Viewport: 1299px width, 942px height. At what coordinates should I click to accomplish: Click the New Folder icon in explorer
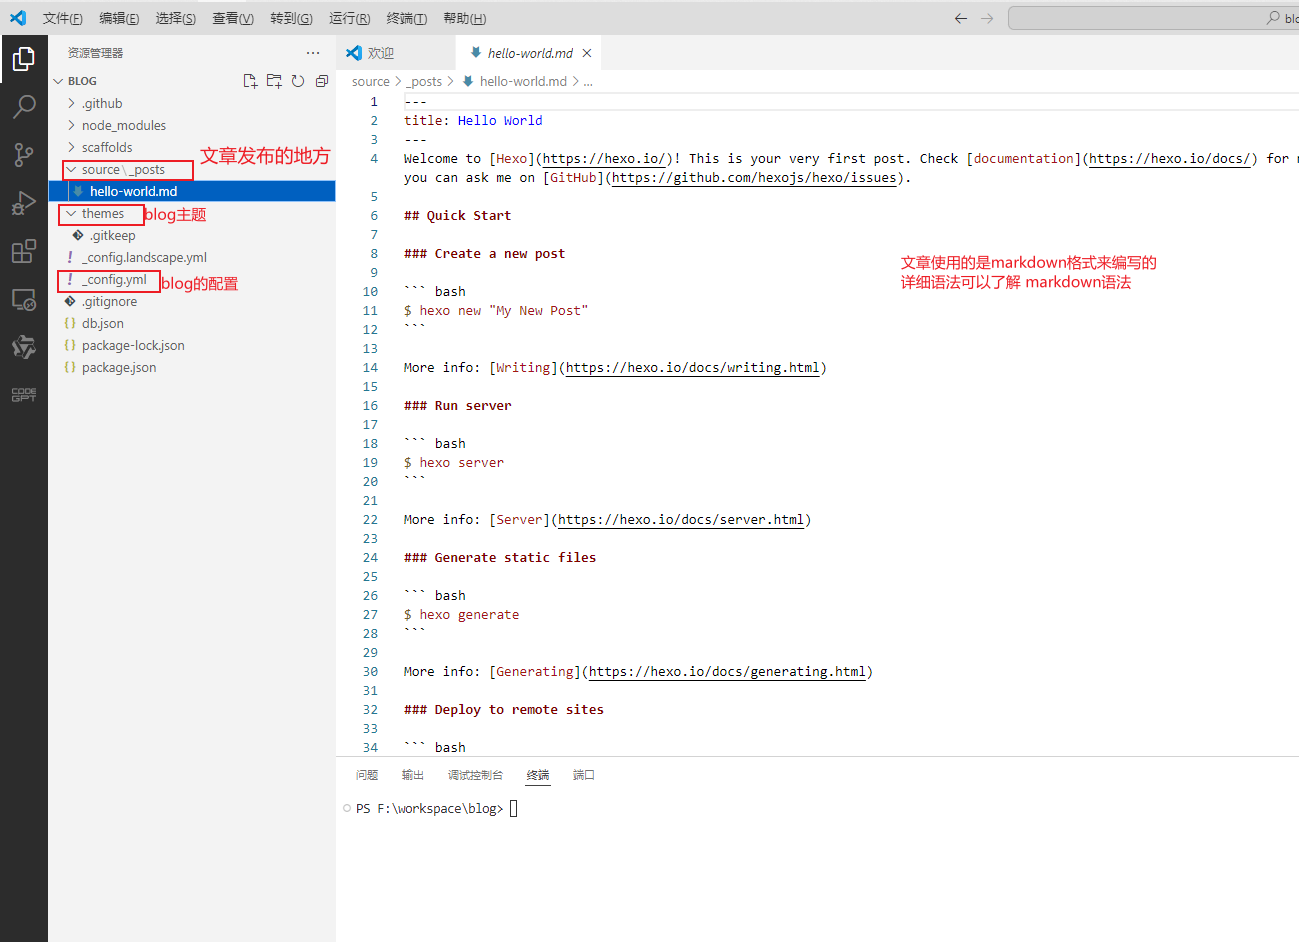pyautogui.click(x=274, y=81)
